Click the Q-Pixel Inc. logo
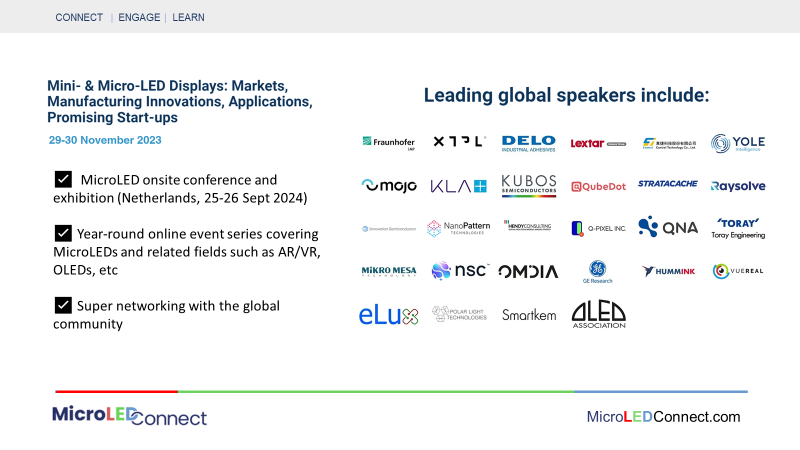 tap(598, 229)
